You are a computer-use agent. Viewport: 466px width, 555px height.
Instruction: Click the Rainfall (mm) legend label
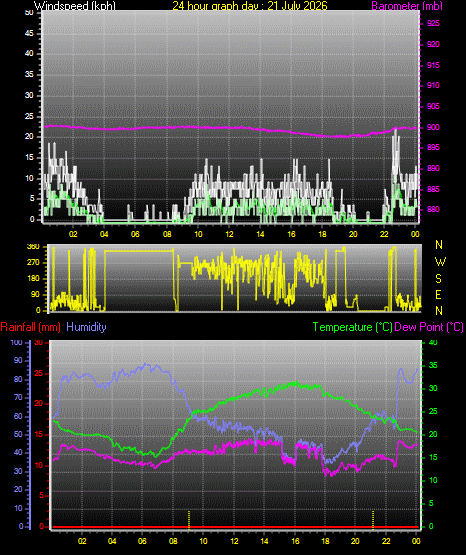30,327
